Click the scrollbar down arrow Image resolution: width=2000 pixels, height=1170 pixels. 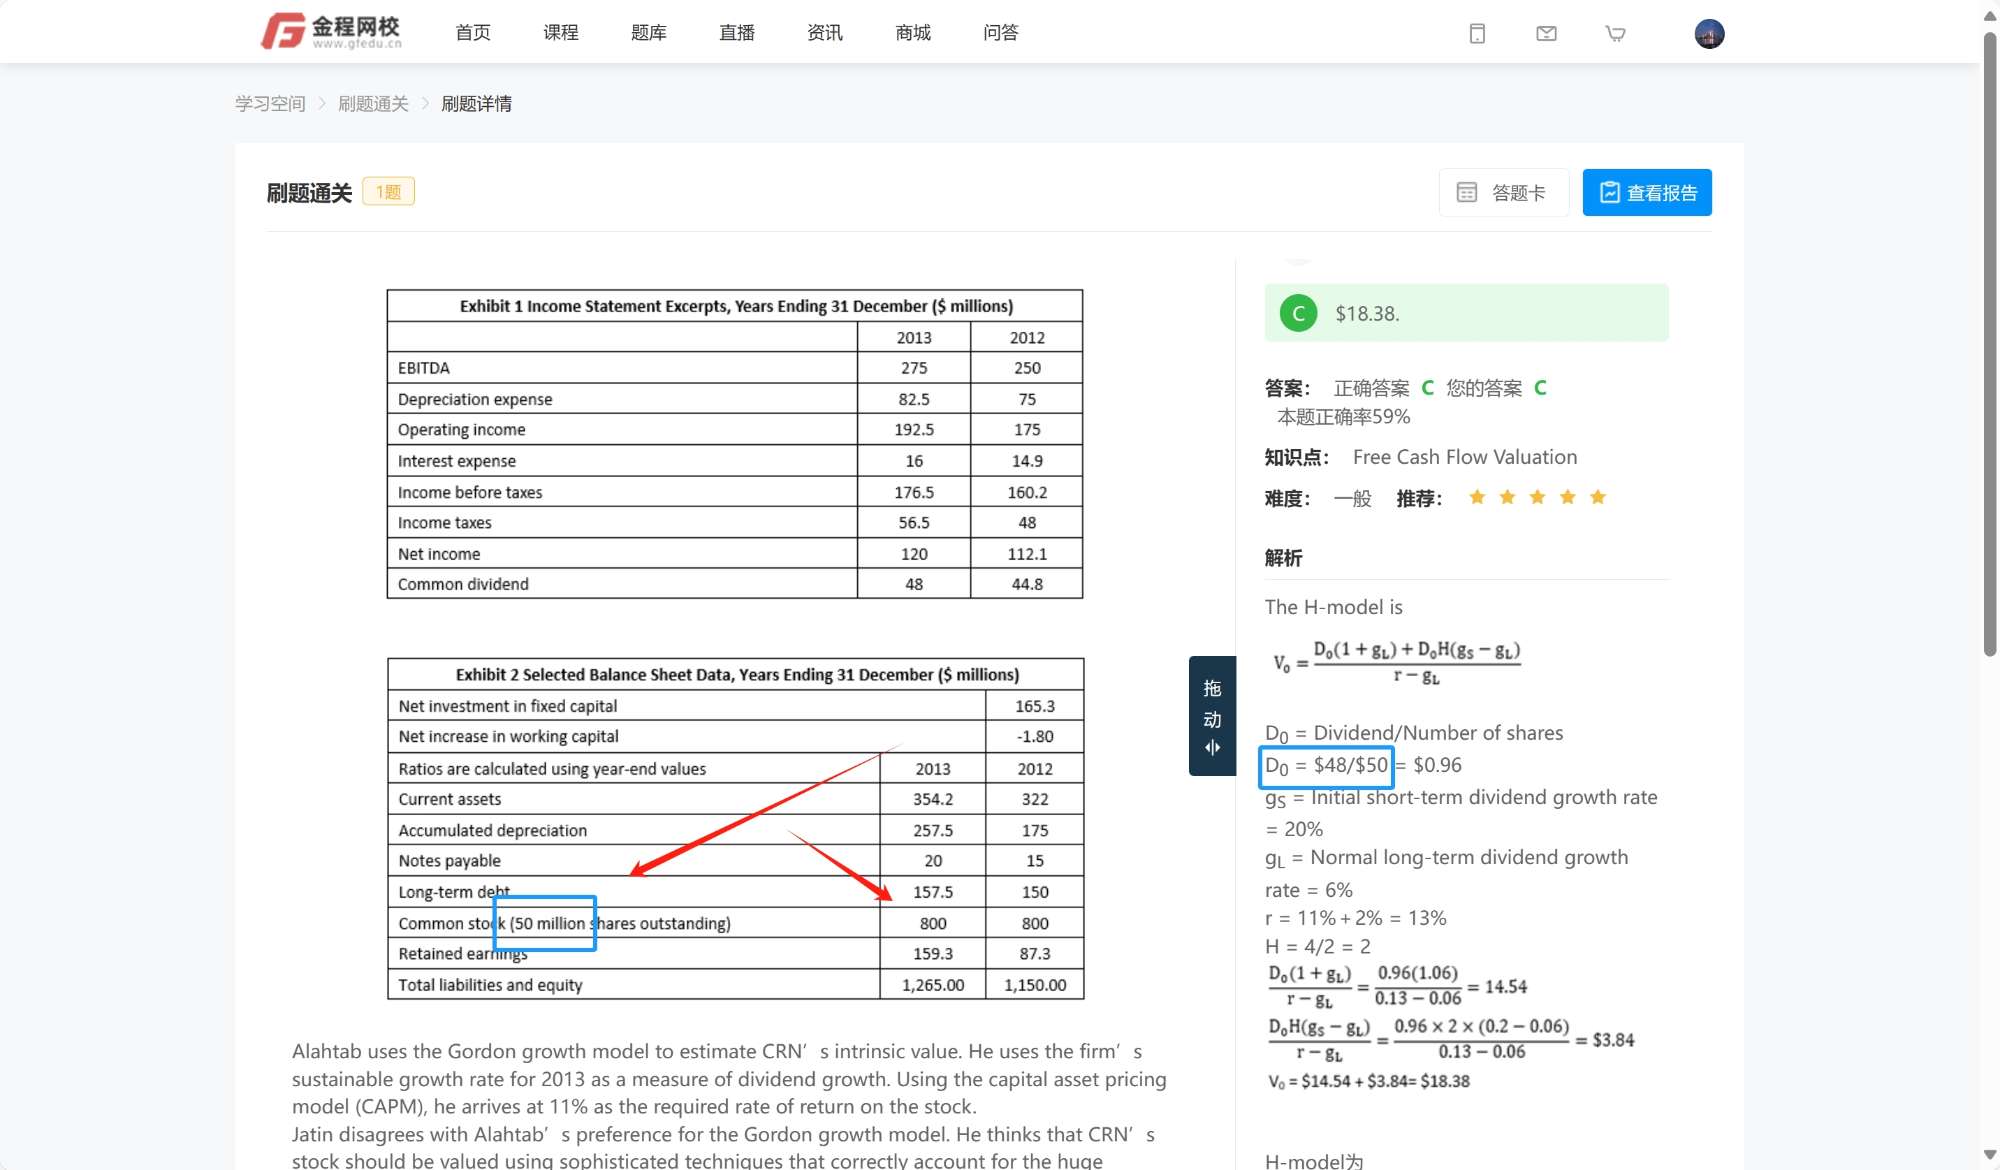(1989, 1155)
